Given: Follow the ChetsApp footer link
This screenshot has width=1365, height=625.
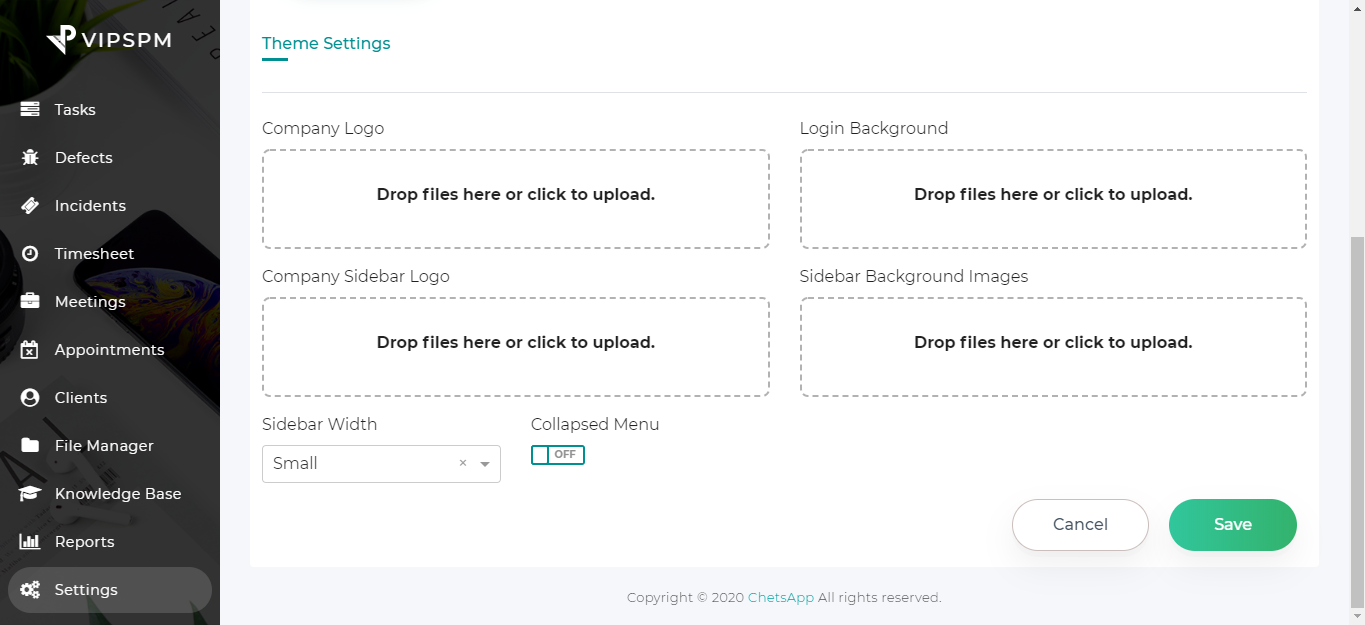Looking at the screenshot, I should tap(780, 597).
